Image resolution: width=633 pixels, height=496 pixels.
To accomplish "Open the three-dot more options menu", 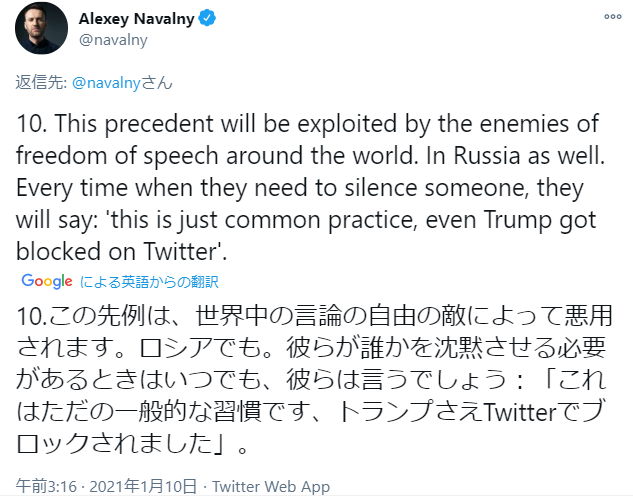I will pos(608,19).
